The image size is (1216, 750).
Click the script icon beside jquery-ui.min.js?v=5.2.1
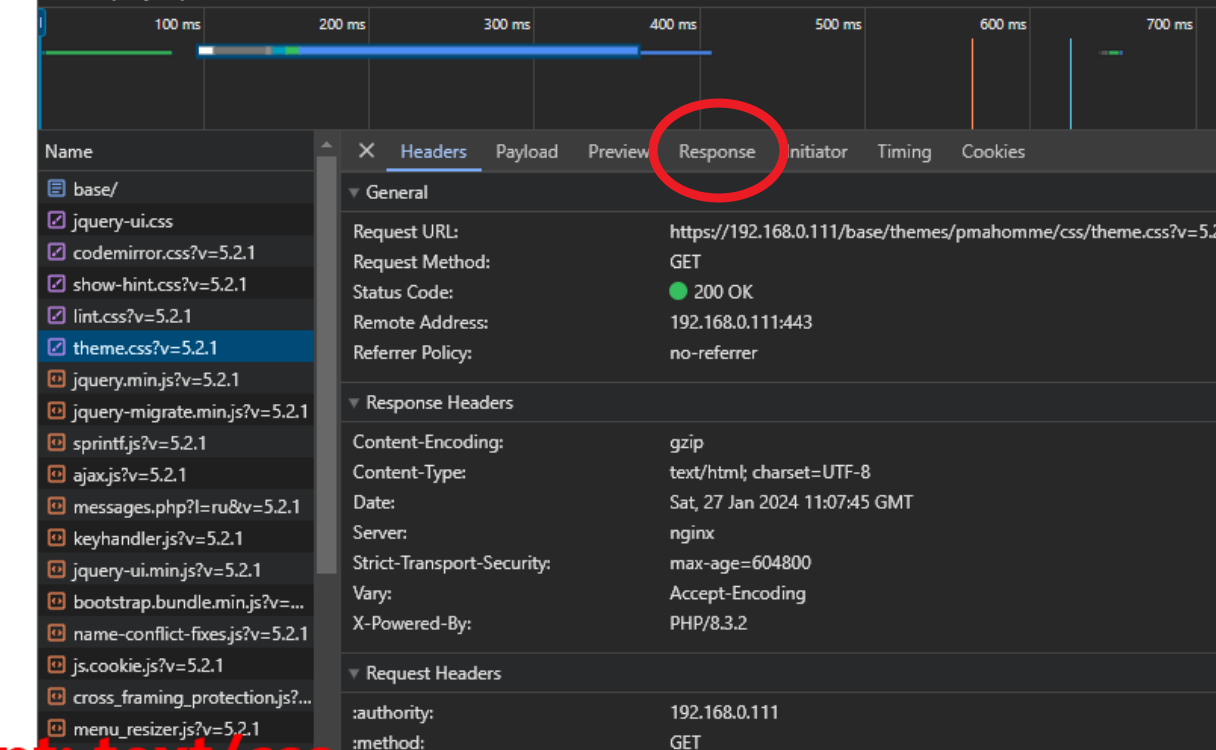(x=56, y=570)
